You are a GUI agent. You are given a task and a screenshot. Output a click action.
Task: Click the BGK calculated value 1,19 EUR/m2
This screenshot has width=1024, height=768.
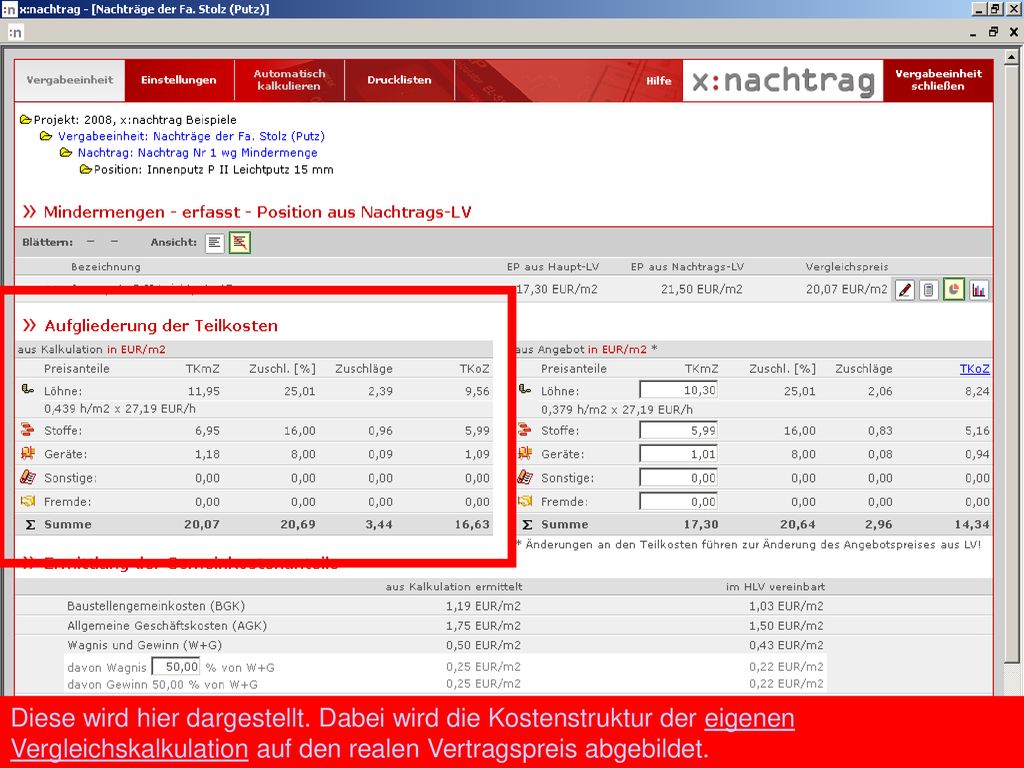[483, 606]
